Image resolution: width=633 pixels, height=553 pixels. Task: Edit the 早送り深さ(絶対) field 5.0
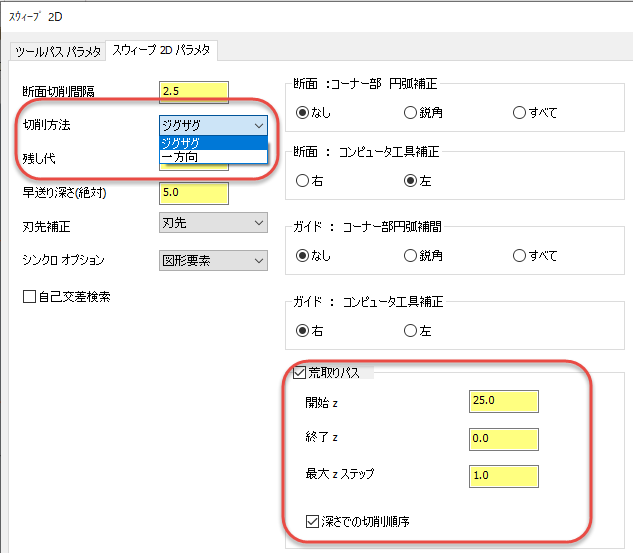pyautogui.click(x=194, y=193)
